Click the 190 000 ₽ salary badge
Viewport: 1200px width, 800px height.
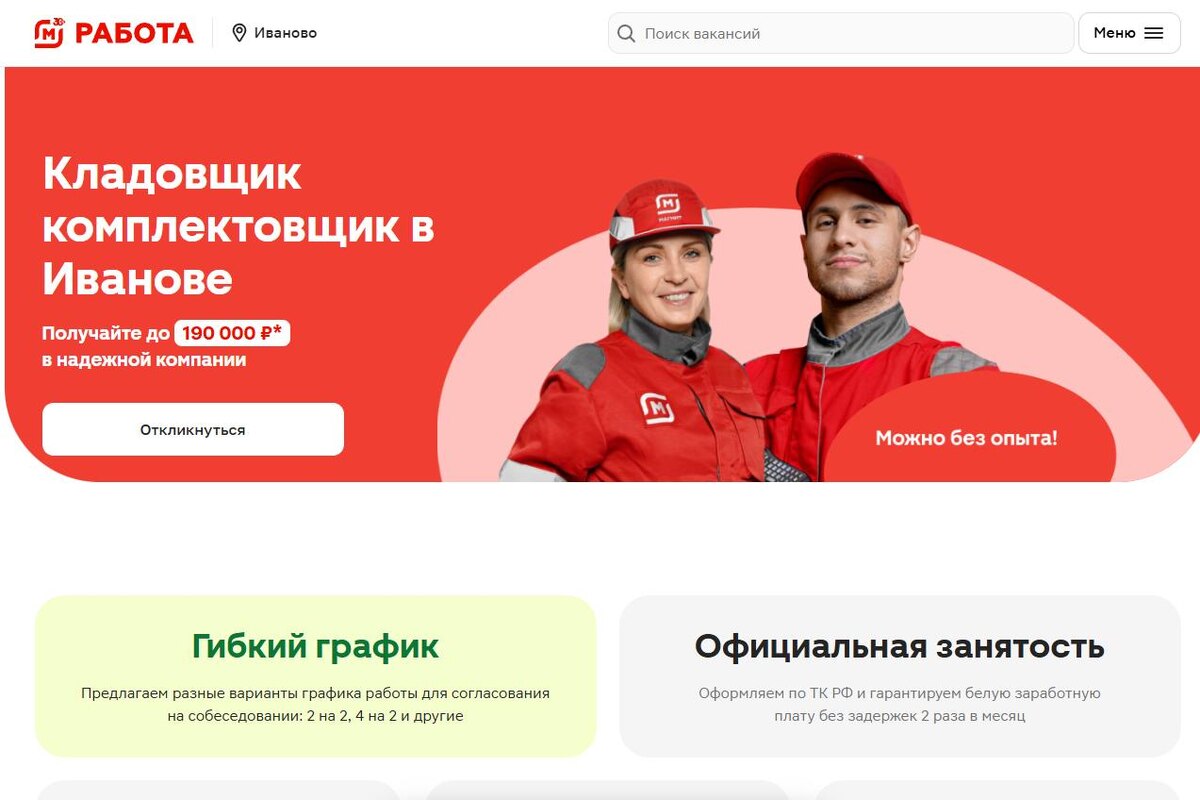coord(232,333)
